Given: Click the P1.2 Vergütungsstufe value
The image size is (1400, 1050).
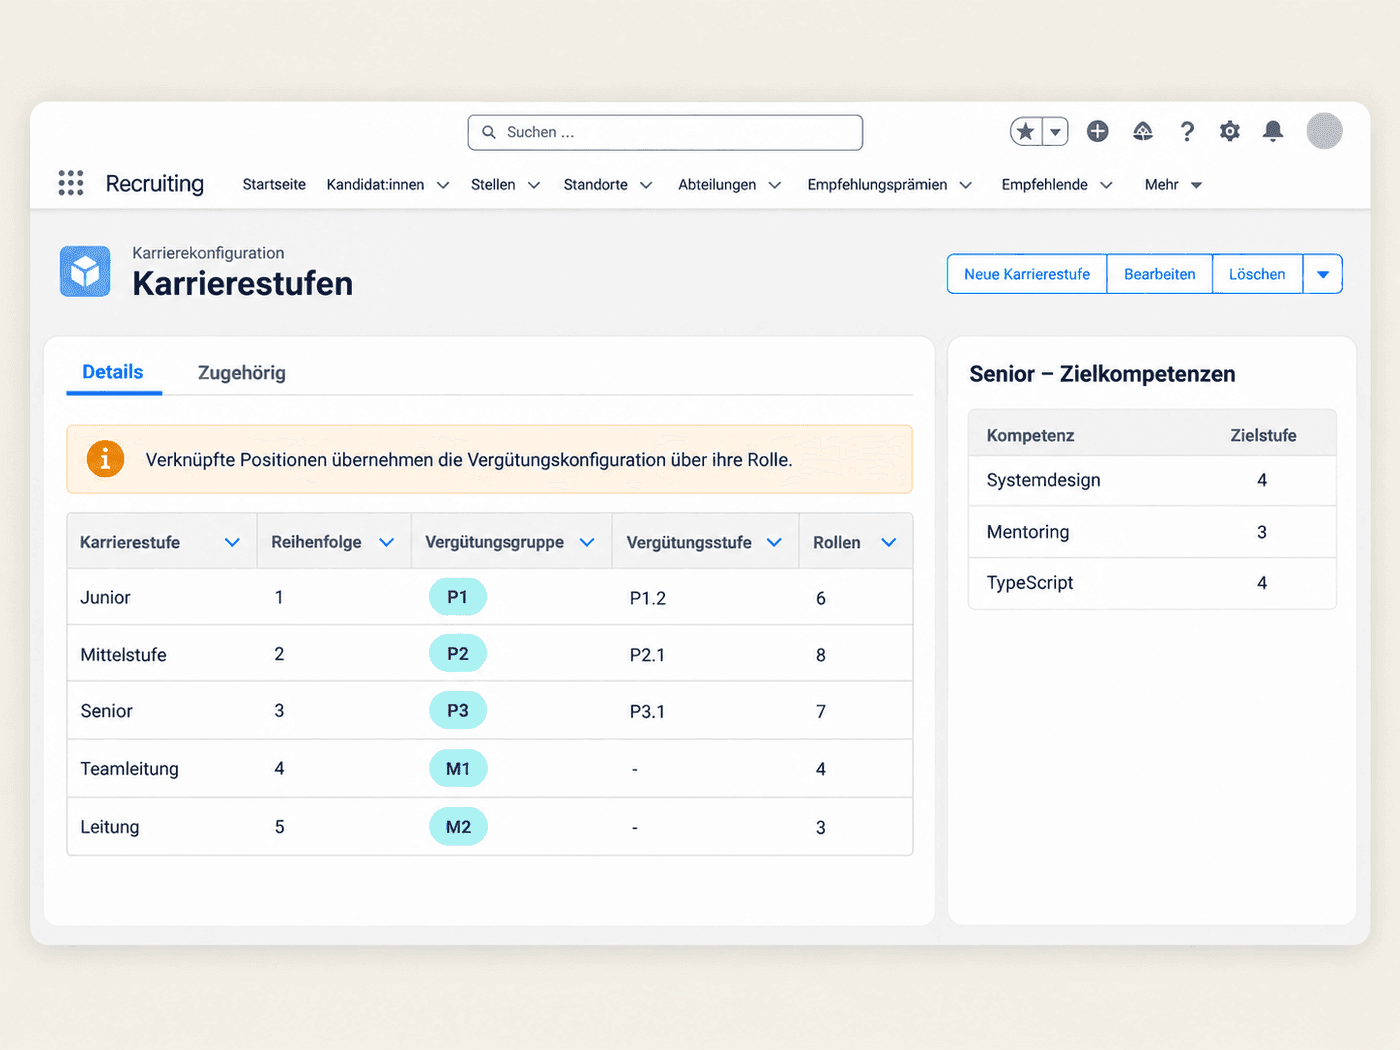Looking at the screenshot, I should click(648, 598).
